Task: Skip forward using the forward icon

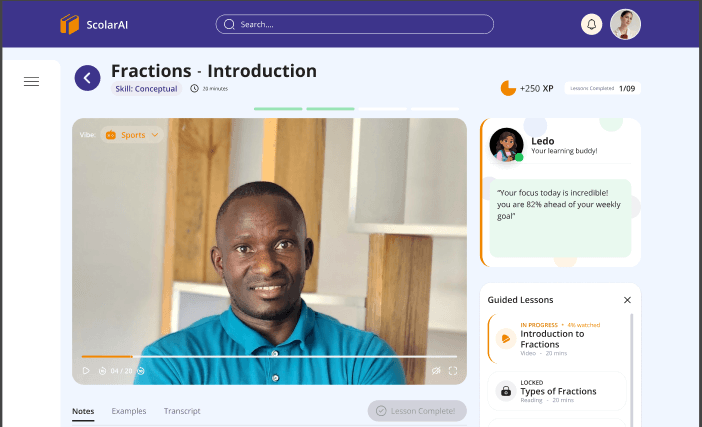Action: [141, 371]
